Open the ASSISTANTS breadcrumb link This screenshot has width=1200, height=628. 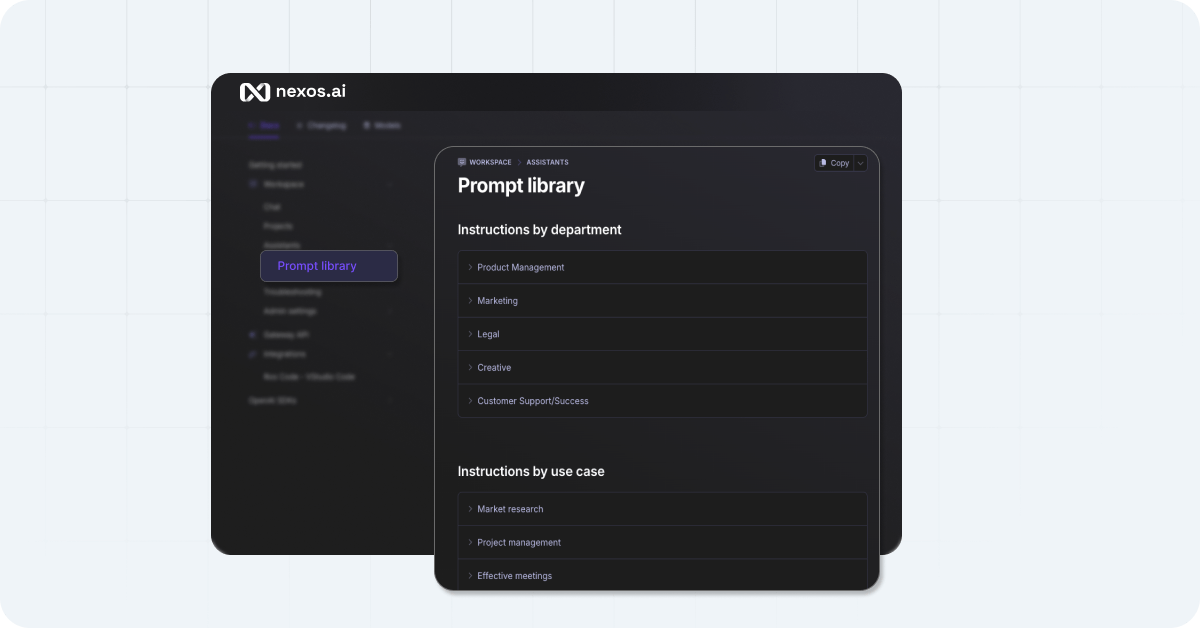tap(548, 161)
